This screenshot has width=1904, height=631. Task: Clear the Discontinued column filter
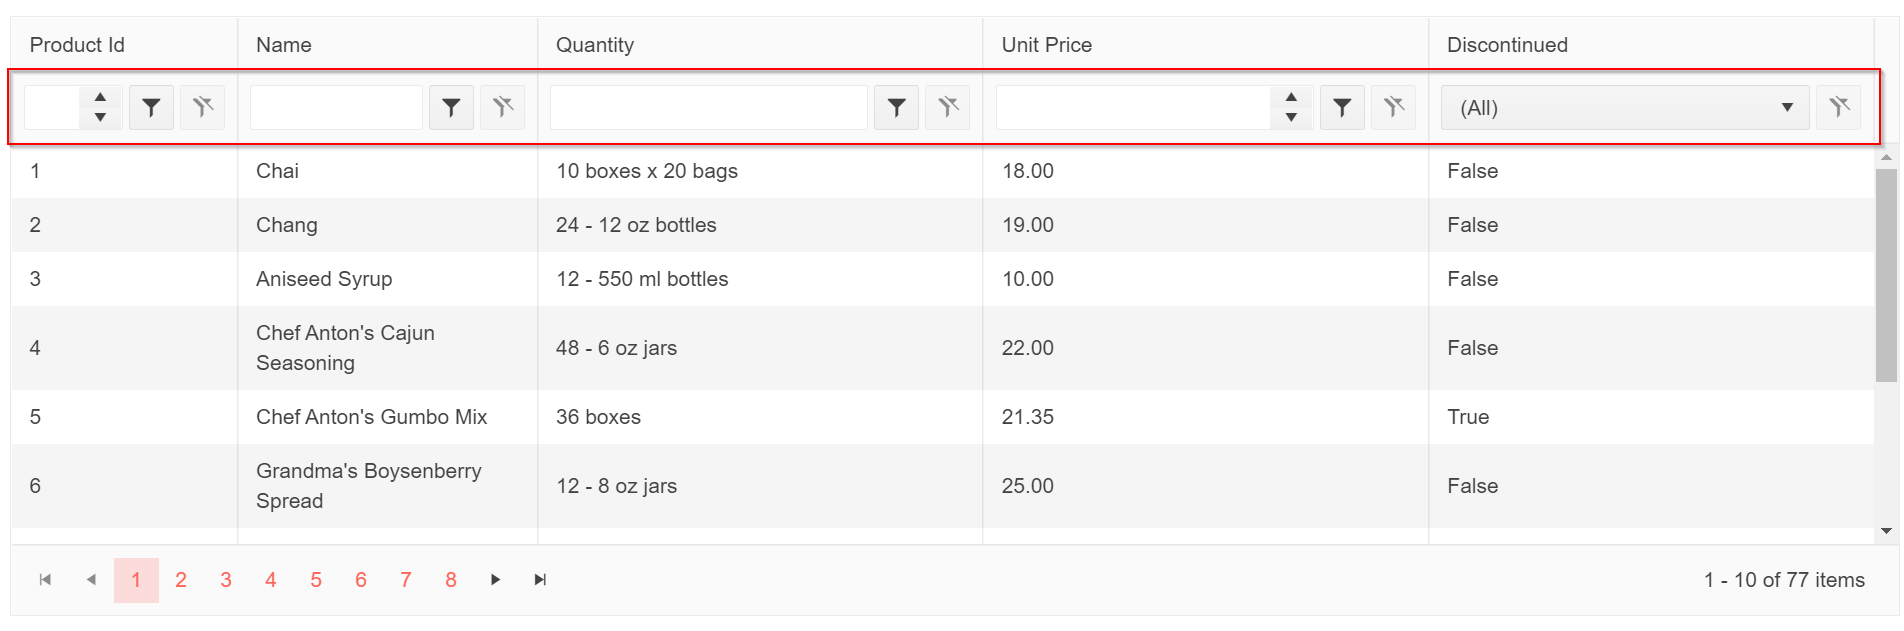point(1839,107)
